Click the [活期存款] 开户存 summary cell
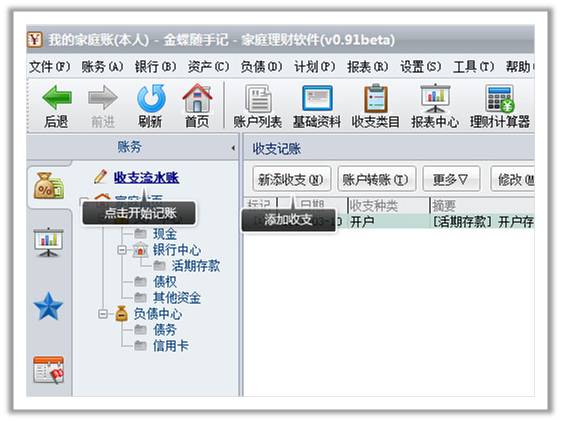The height and width of the screenshot is (421, 561). (482, 221)
